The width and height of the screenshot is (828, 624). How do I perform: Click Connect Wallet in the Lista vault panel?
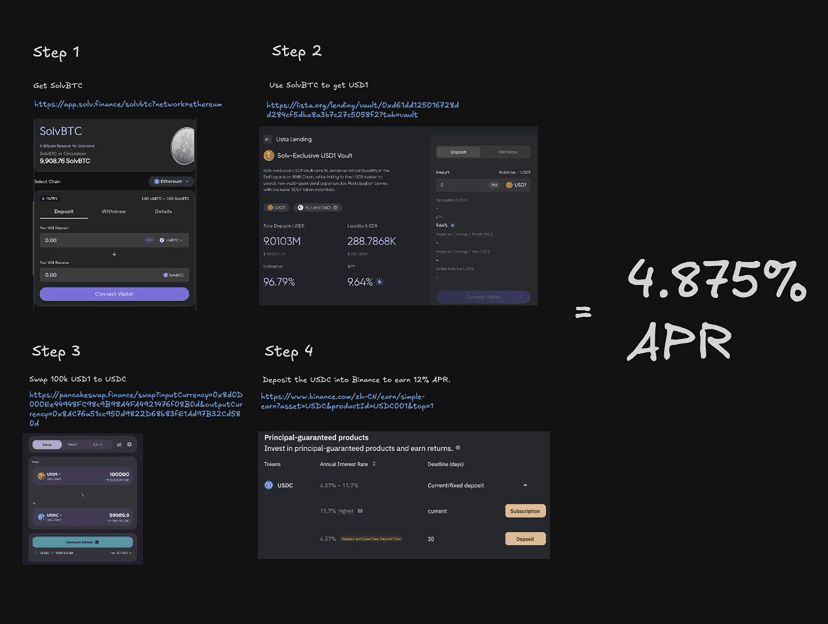pyautogui.click(x=483, y=297)
